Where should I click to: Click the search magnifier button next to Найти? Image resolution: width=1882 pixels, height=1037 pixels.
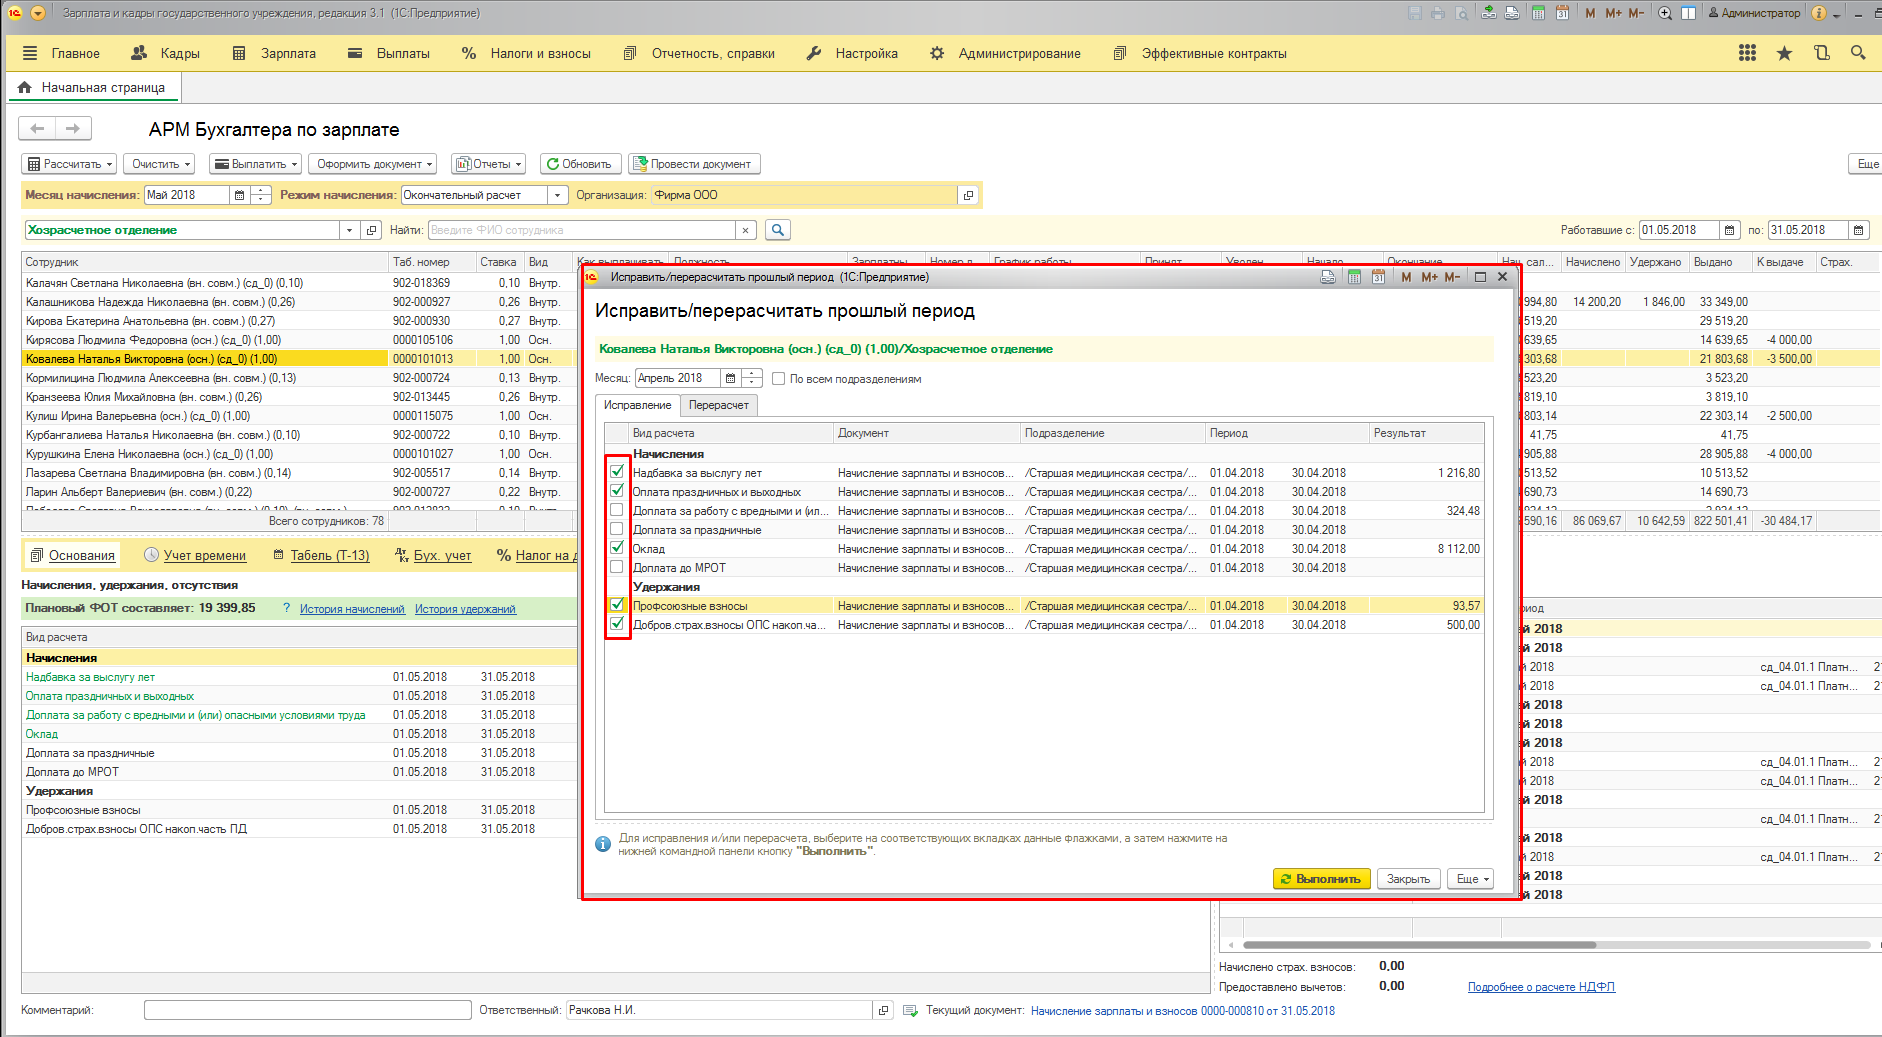click(777, 230)
